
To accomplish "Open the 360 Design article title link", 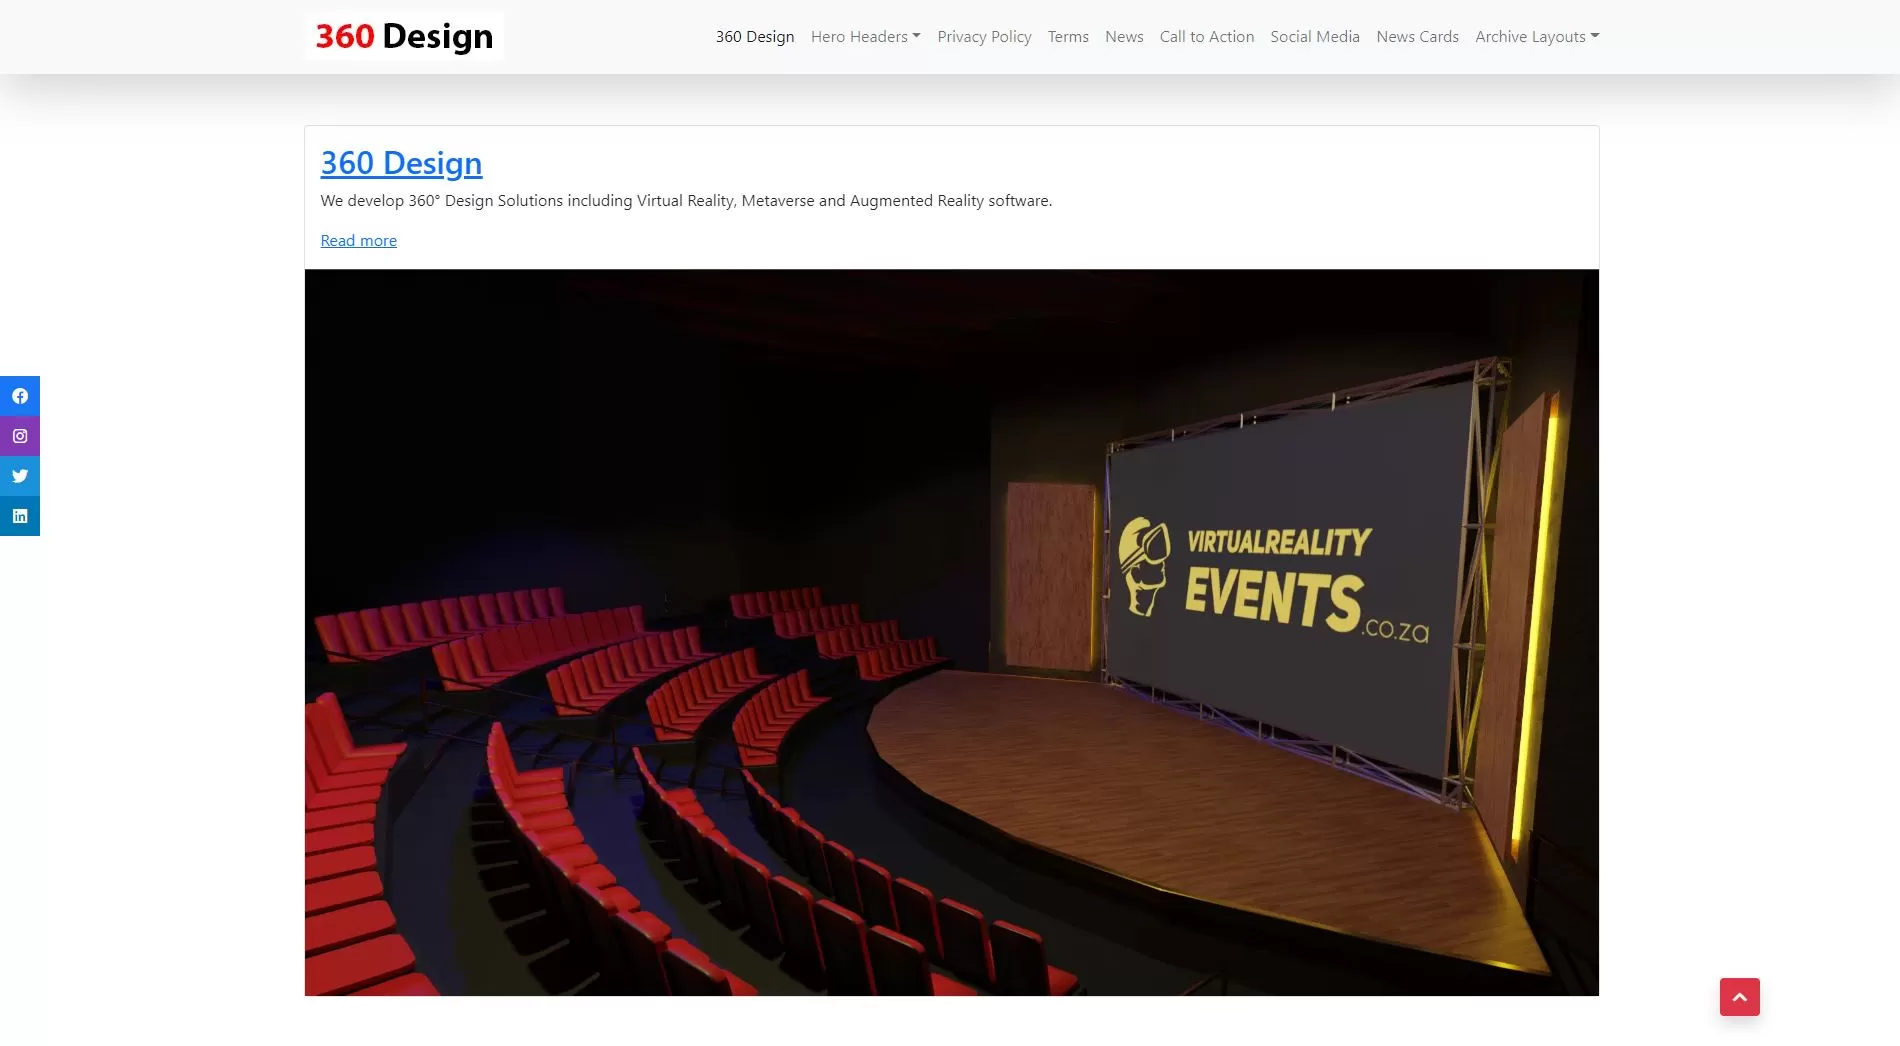I will (401, 163).
